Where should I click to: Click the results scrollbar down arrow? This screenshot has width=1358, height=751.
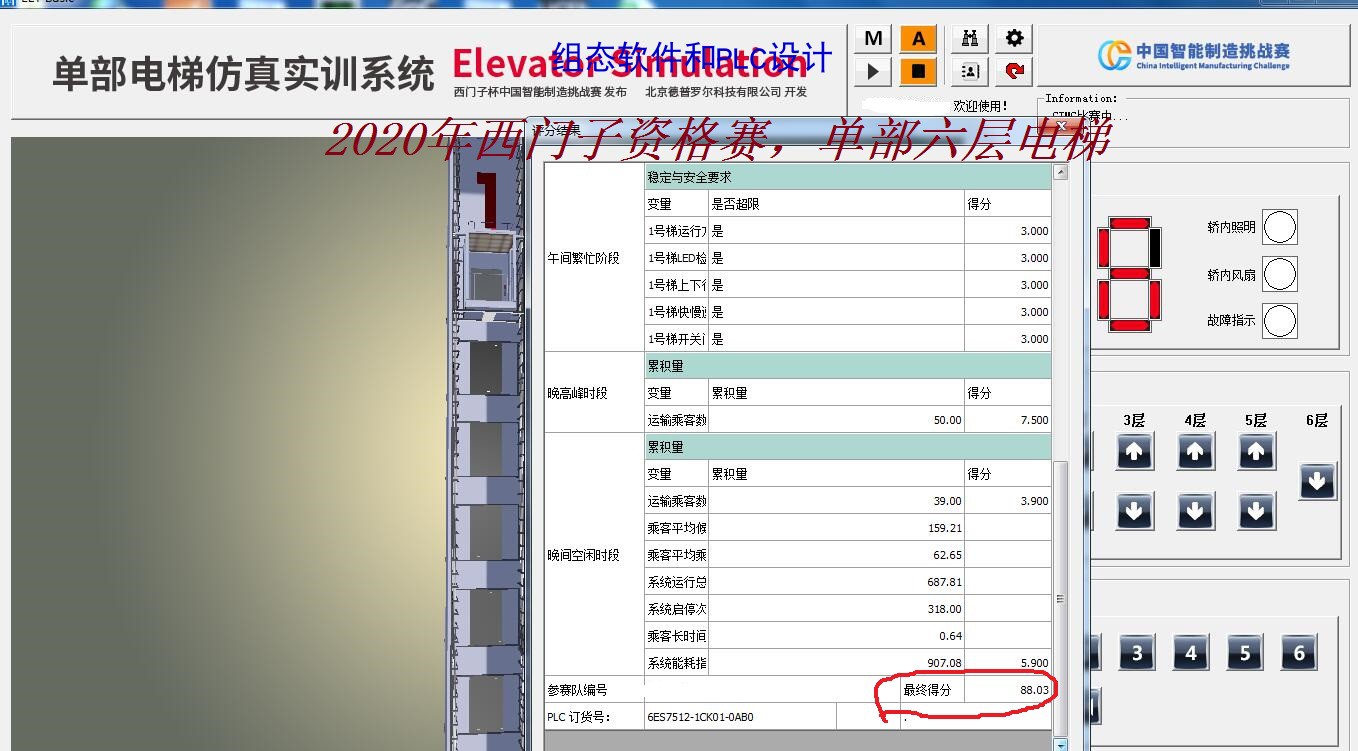[1061, 744]
